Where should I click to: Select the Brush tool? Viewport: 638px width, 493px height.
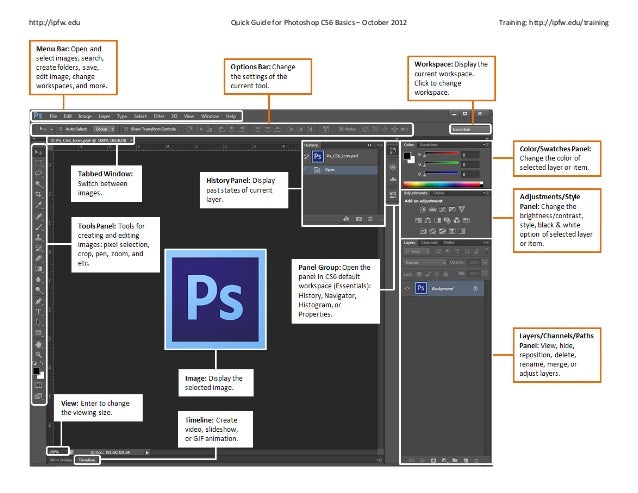38,227
